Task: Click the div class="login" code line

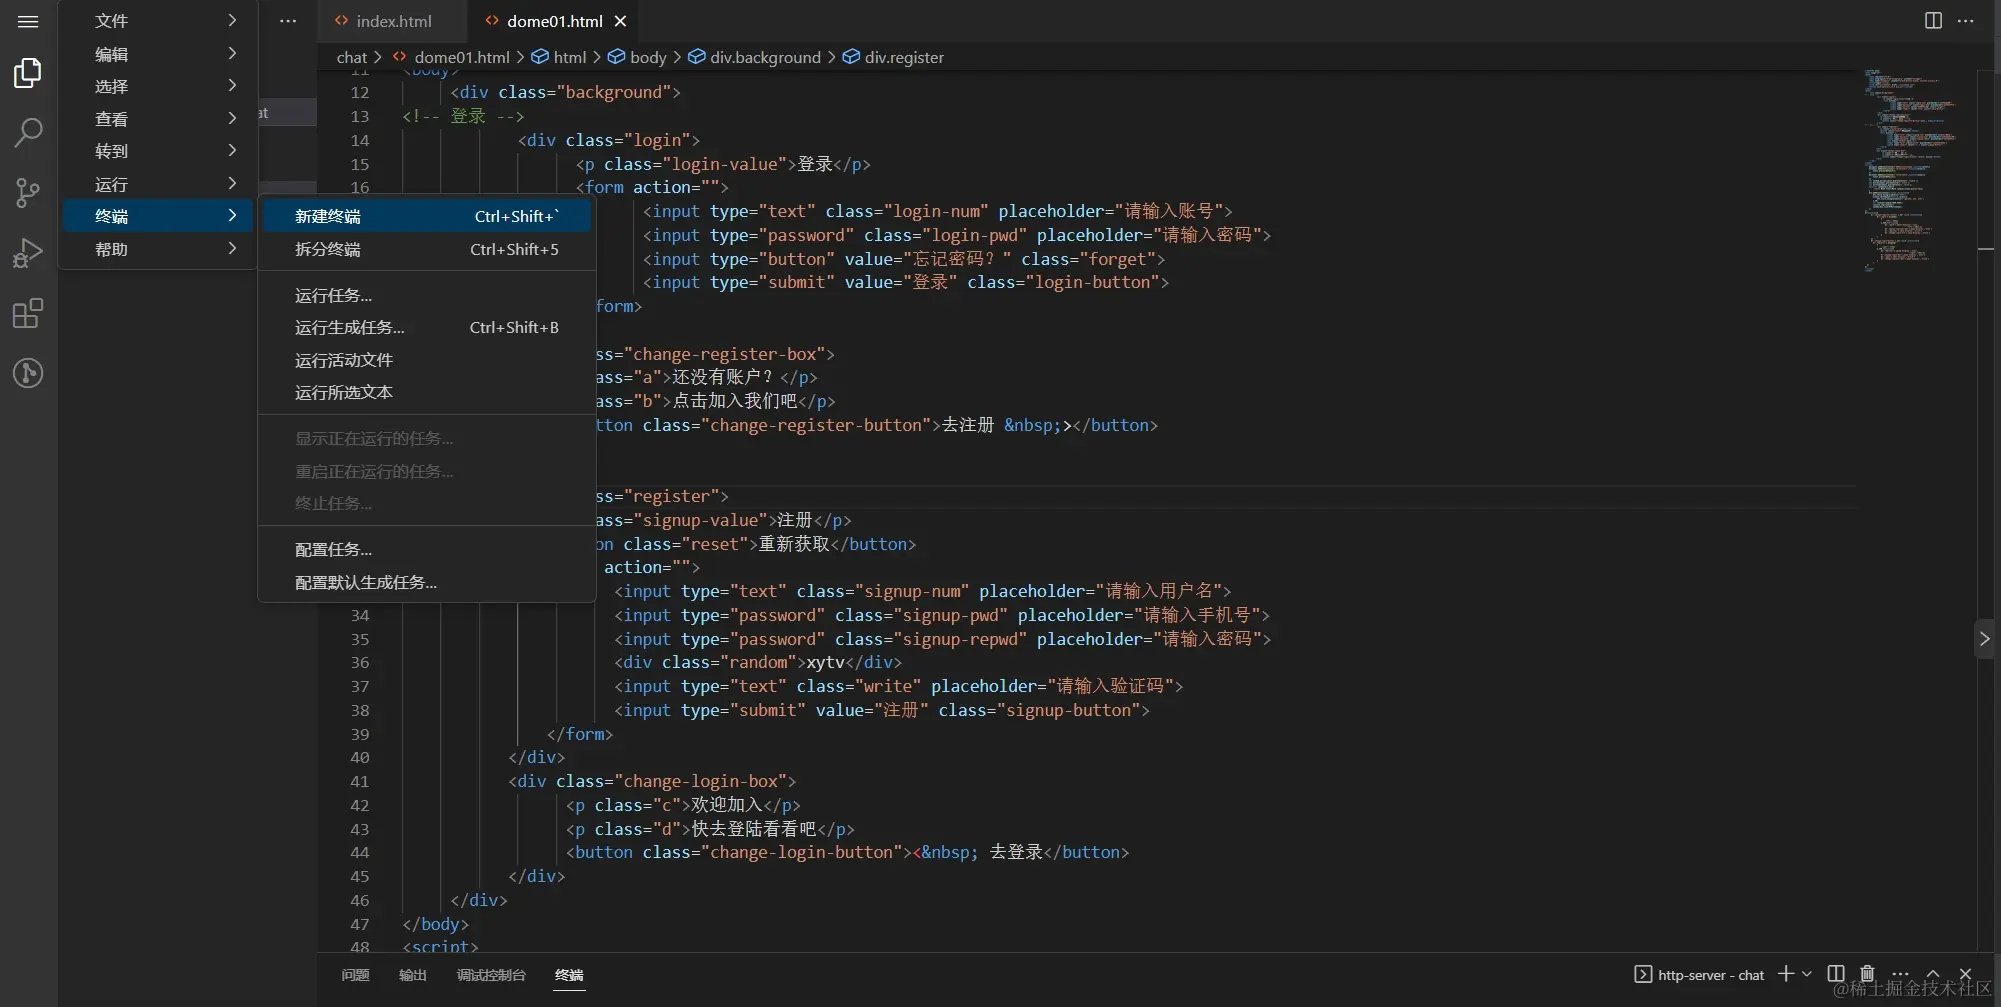Action: 608,140
